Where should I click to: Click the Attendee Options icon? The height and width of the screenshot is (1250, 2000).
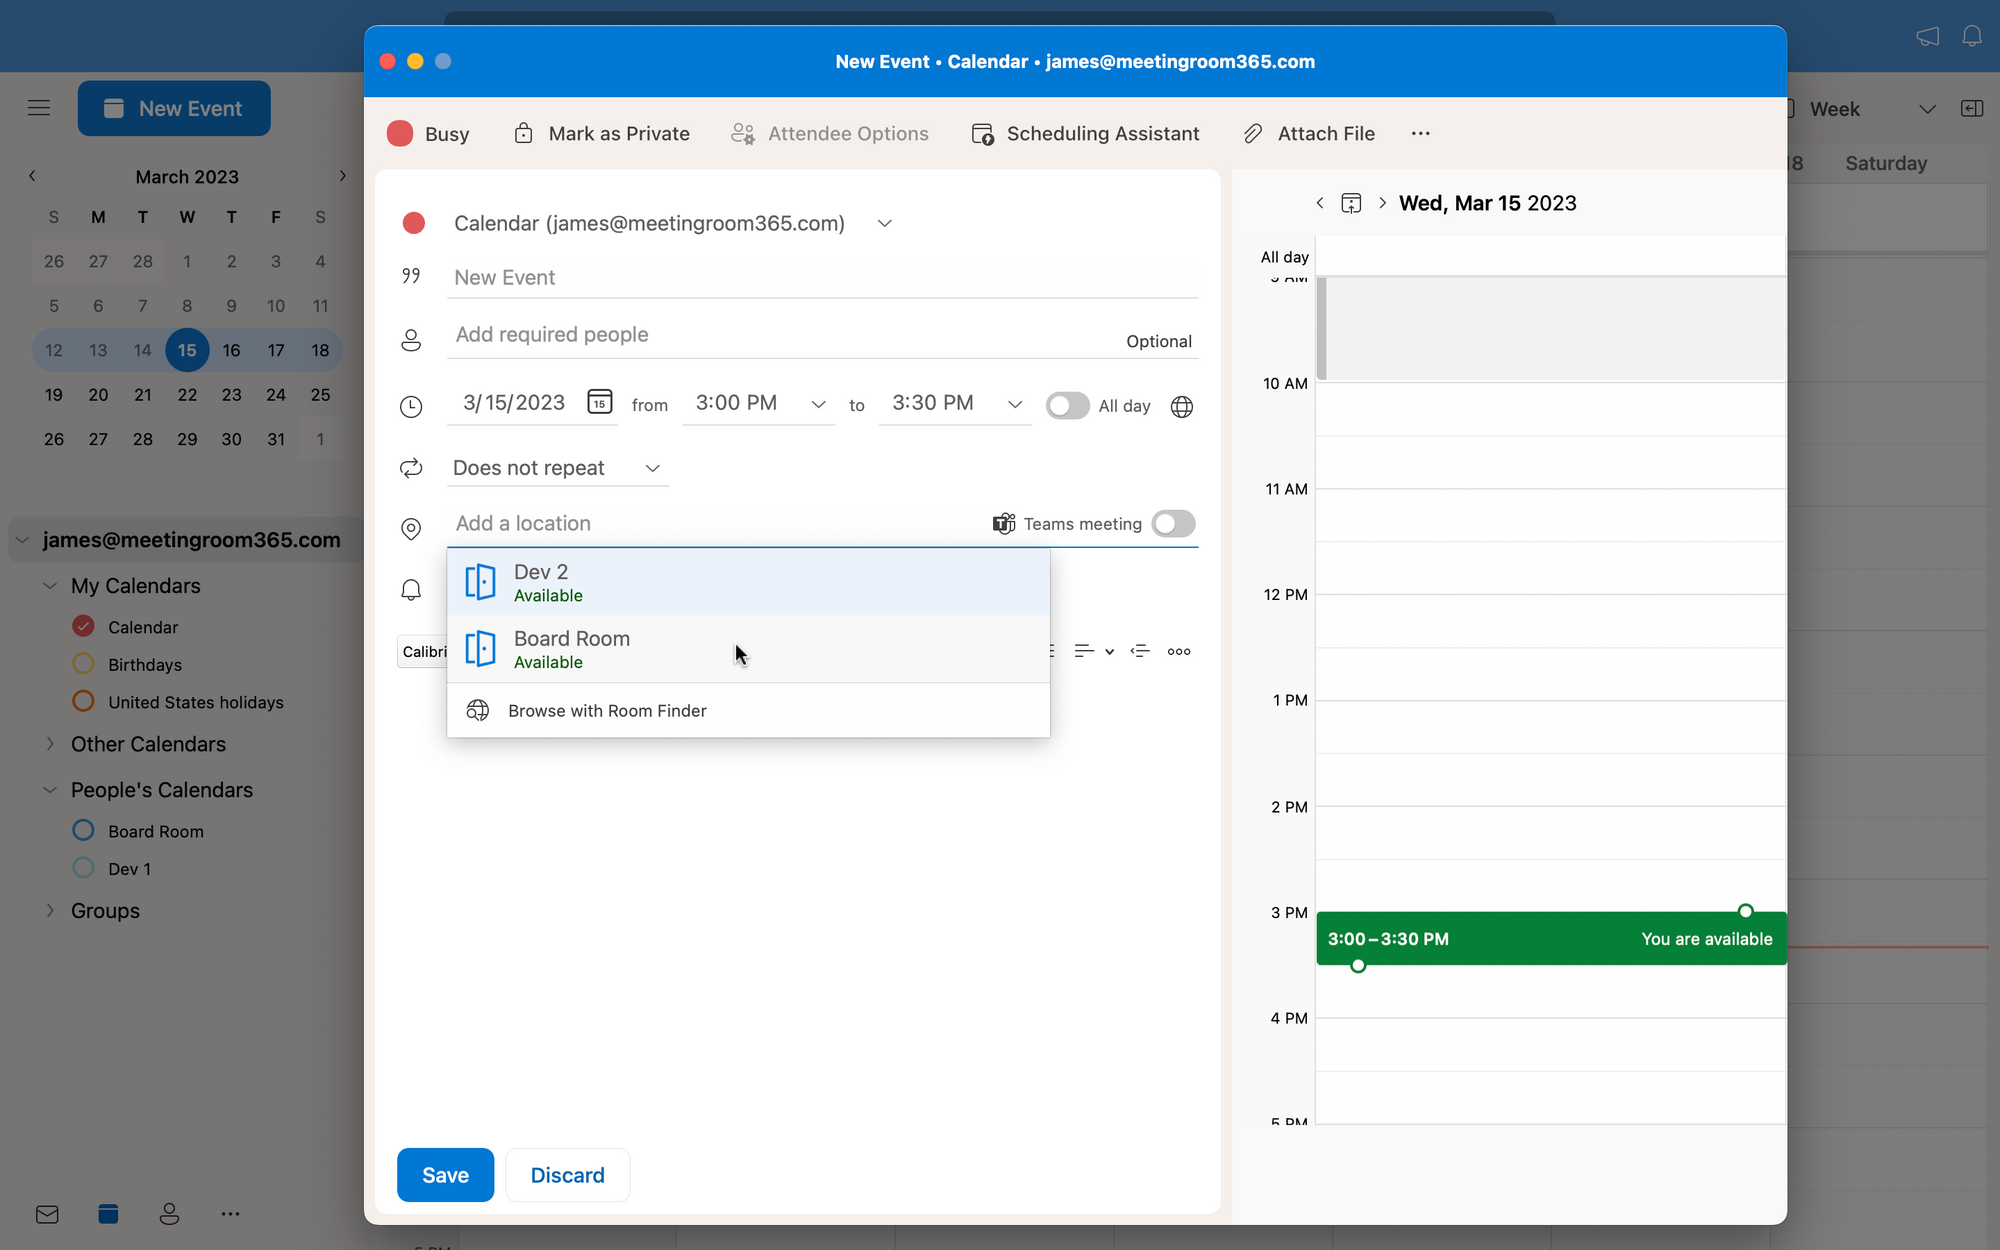[x=743, y=134]
